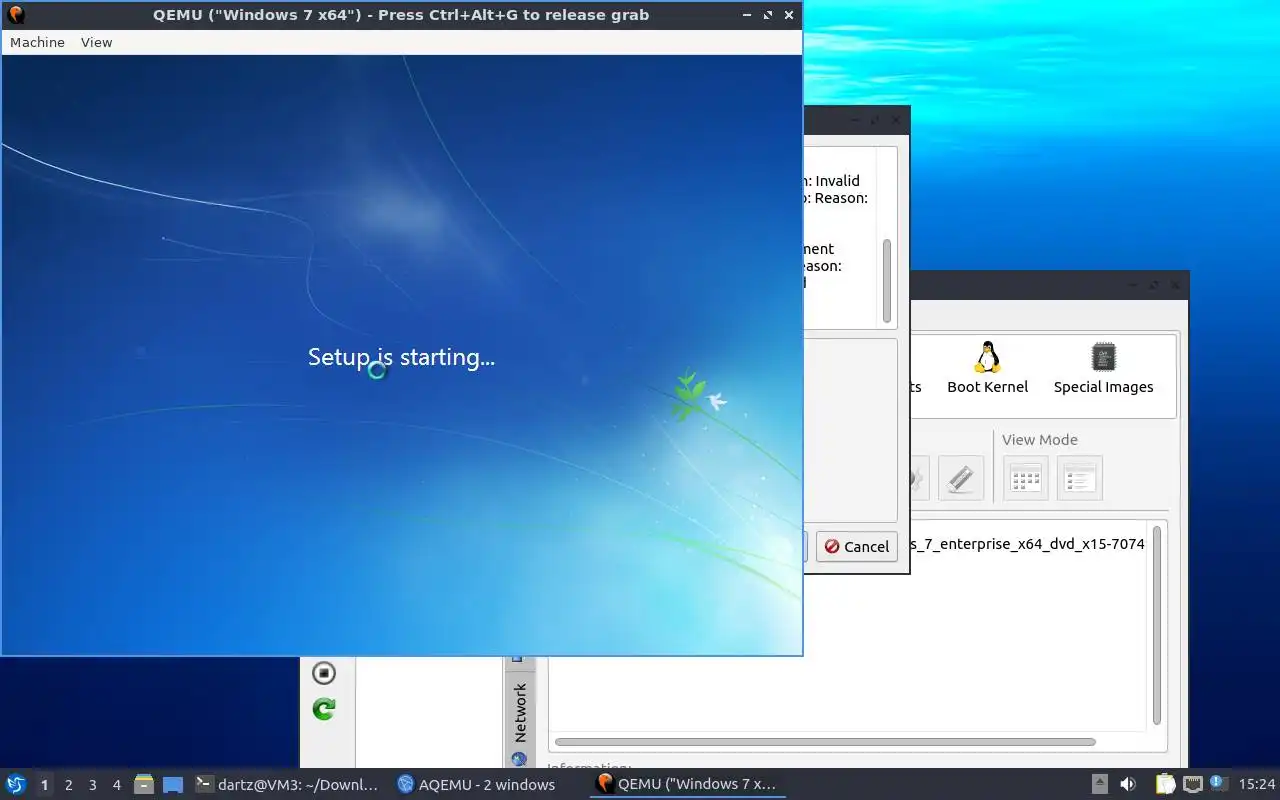Click the show desktop icon on taskbar
1280x800 pixels.
coord(173,785)
